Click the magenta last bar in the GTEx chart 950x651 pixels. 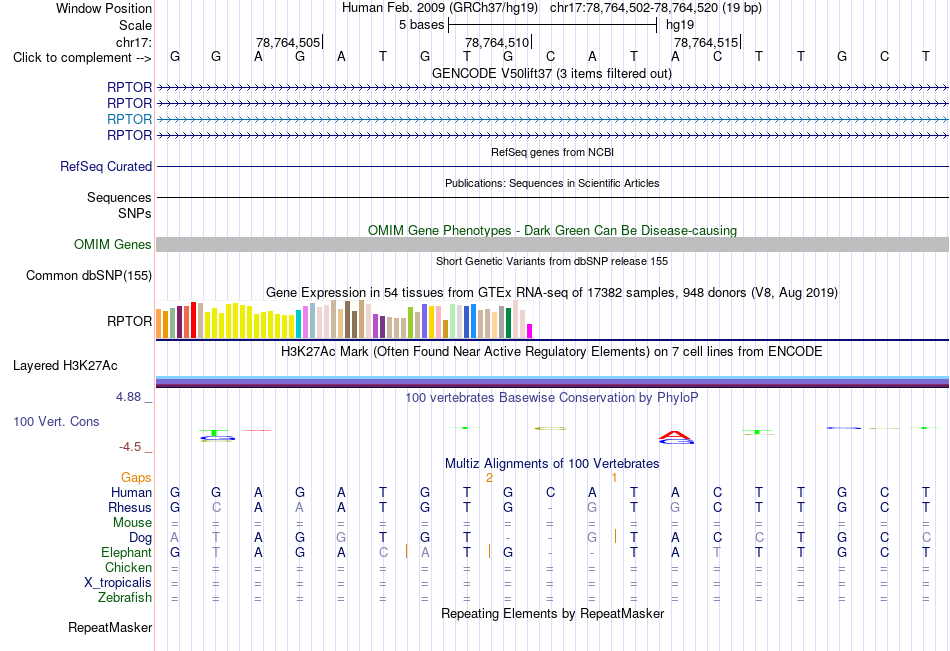click(530, 331)
